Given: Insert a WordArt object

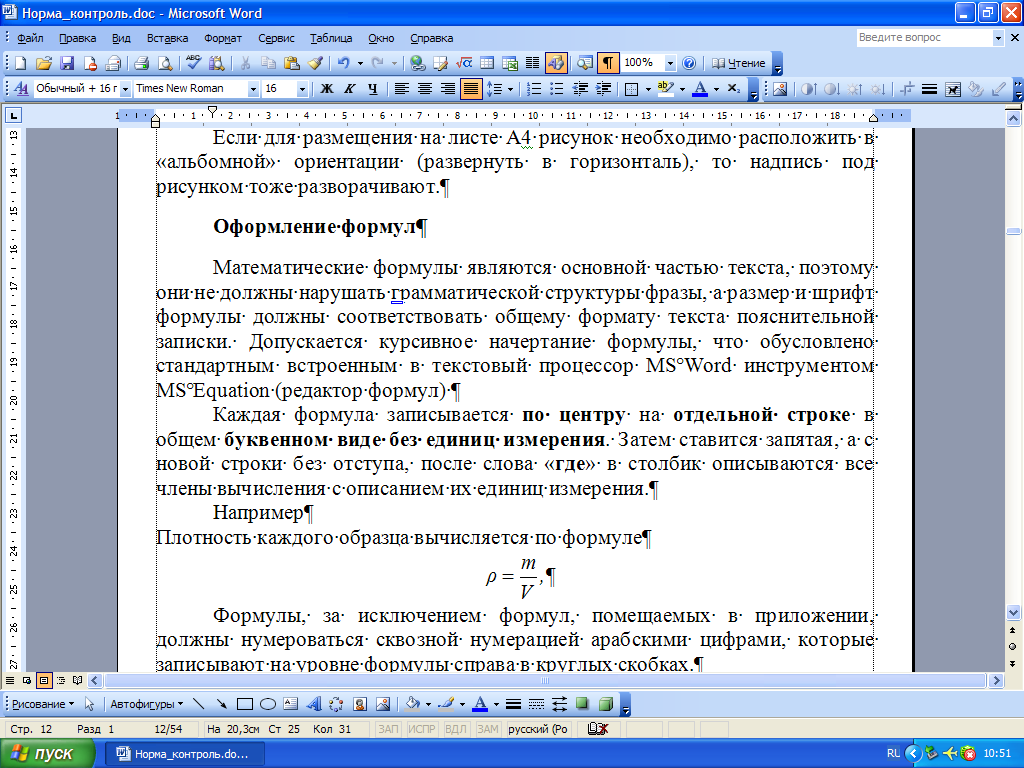Looking at the screenshot, I should pos(313,704).
